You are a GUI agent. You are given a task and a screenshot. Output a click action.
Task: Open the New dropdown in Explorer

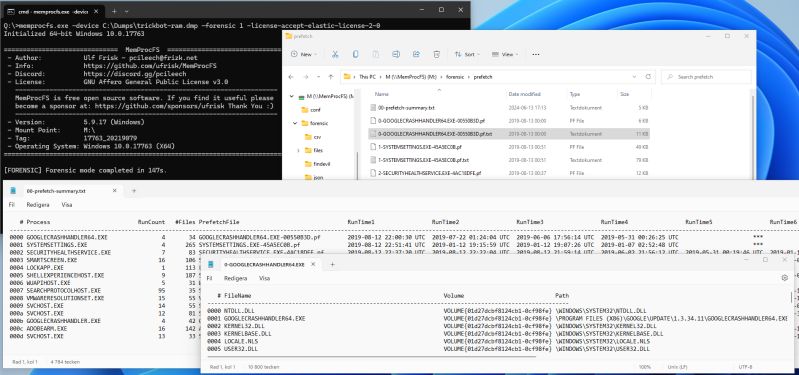click(304, 55)
